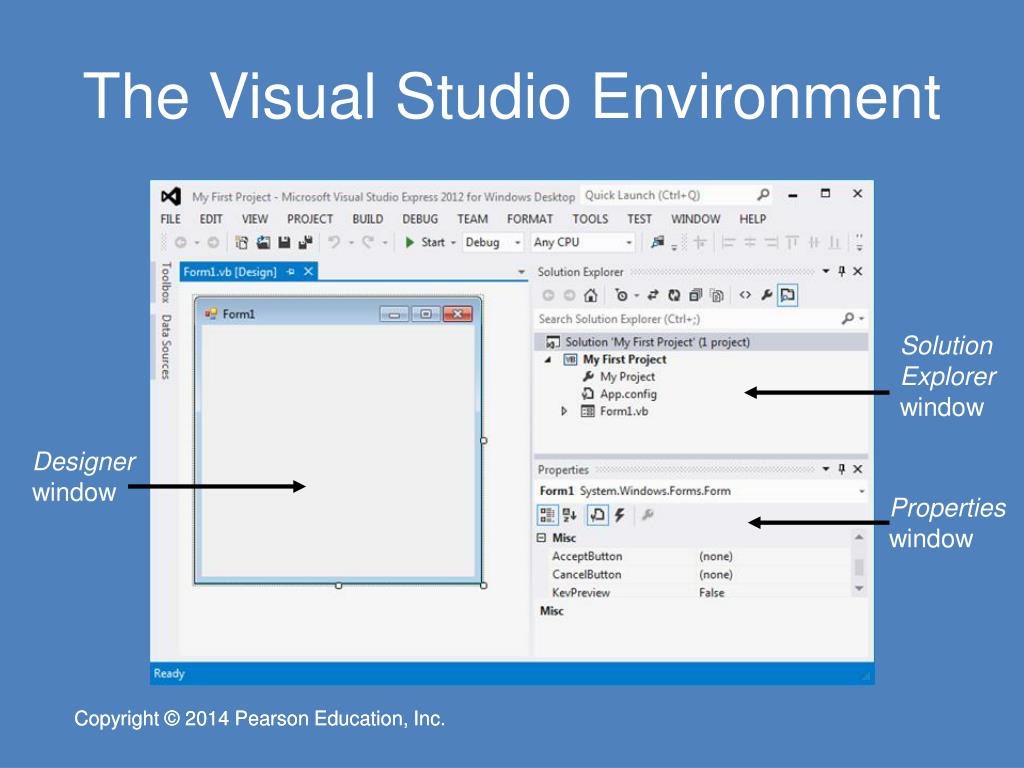Collapse the Misc category in Properties
The image size is (1024, 768).
[x=541, y=538]
